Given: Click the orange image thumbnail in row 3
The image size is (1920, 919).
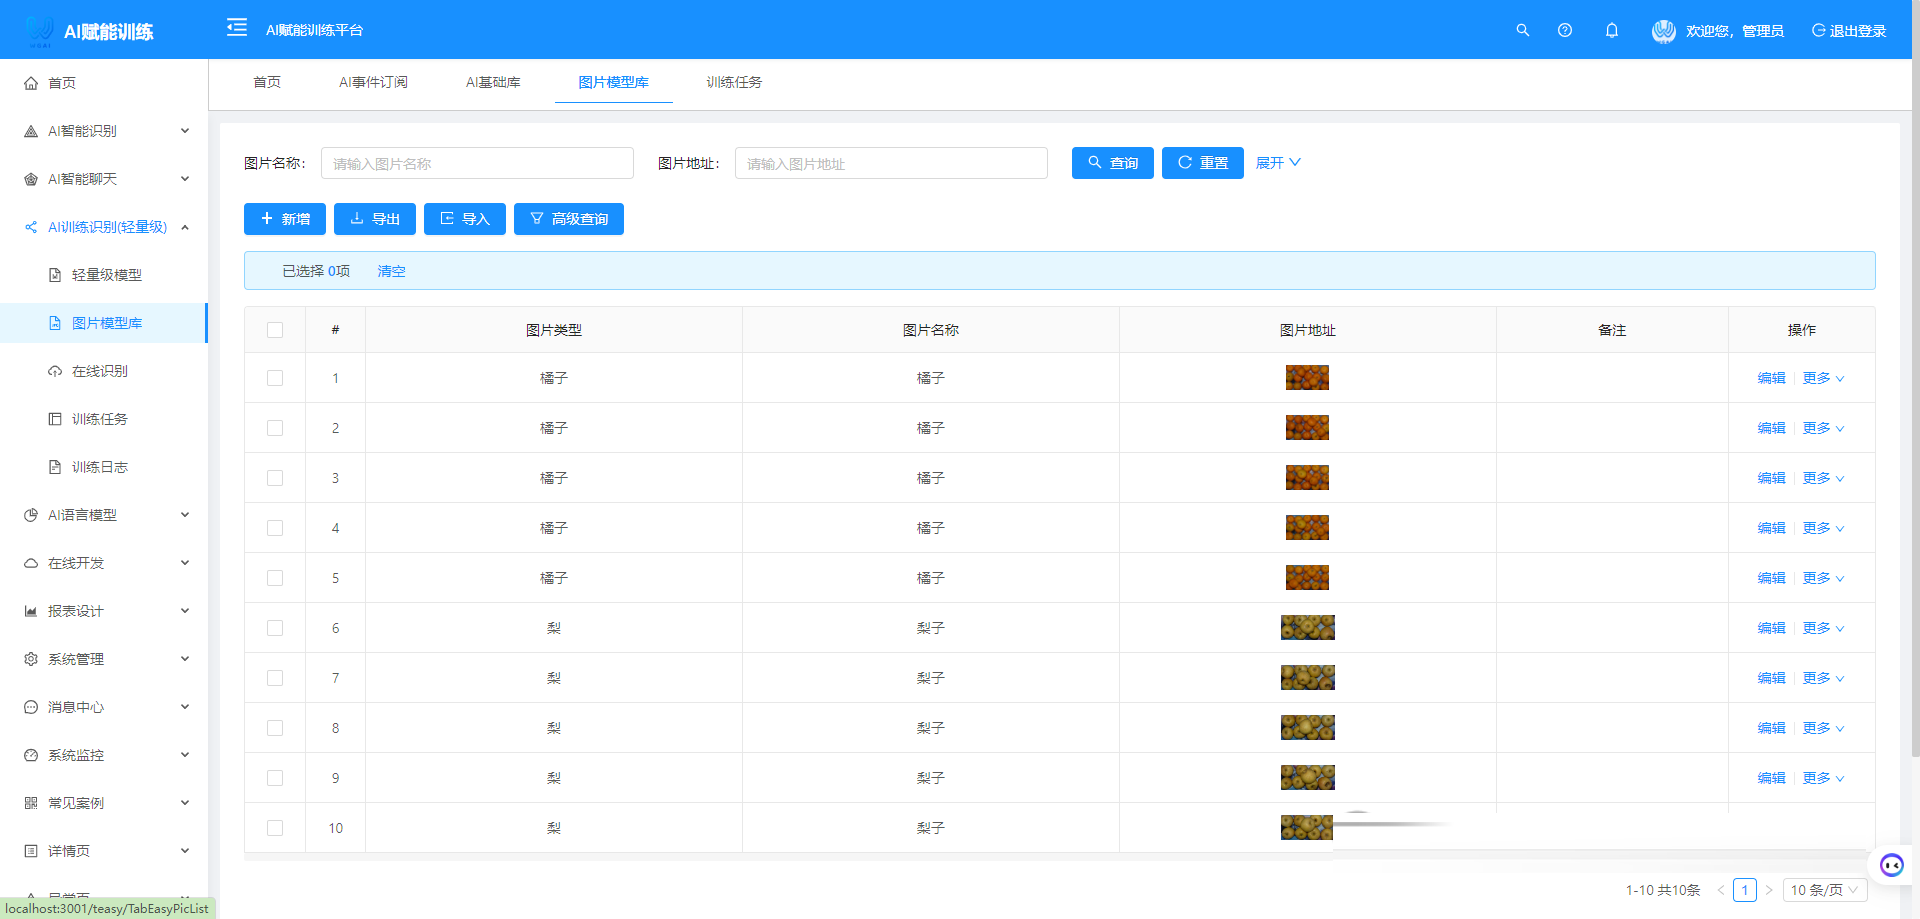Looking at the screenshot, I should [x=1307, y=478].
